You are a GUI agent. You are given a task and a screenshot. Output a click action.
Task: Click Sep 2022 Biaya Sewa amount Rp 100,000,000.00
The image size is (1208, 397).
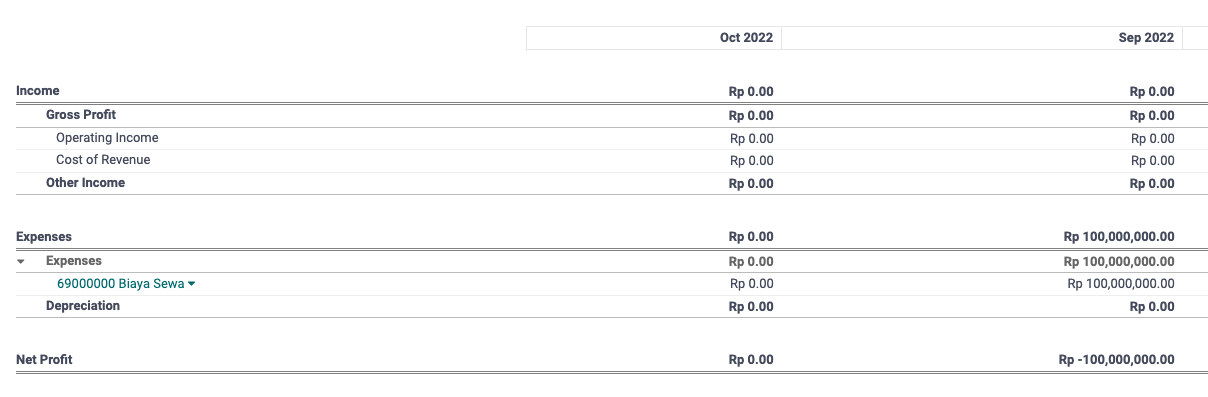tap(1121, 284)
